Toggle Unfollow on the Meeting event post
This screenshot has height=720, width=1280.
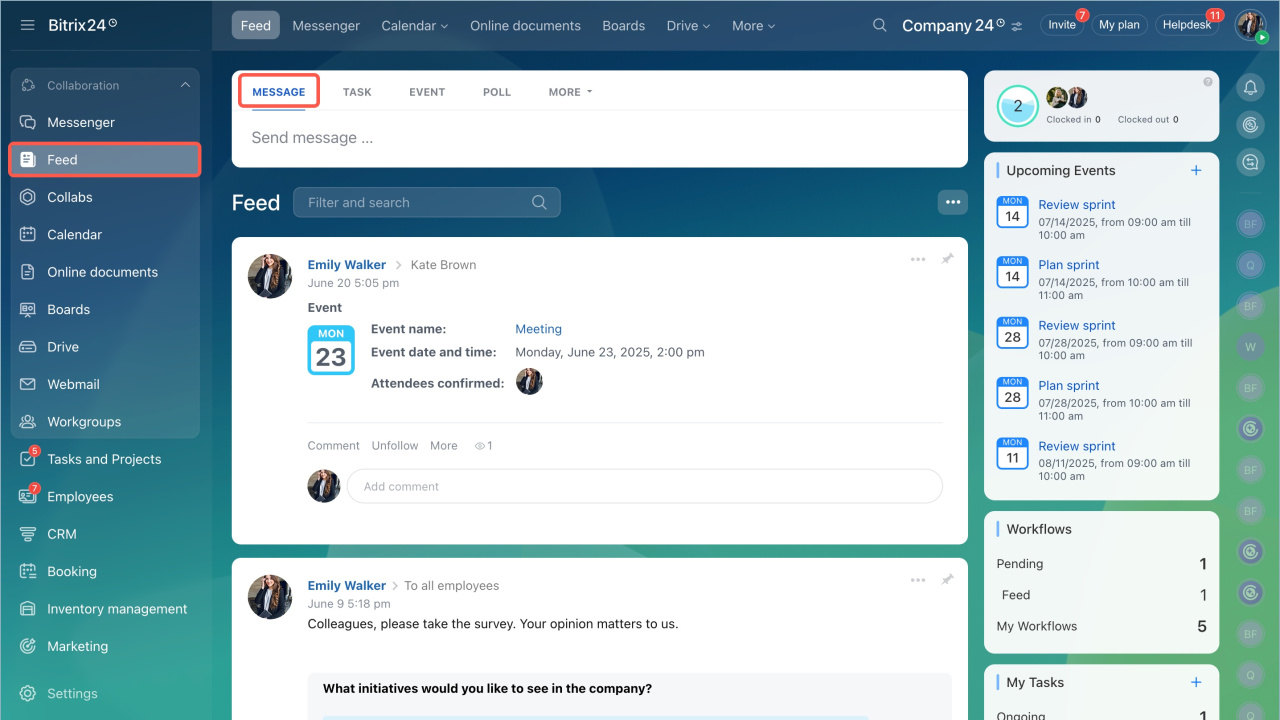(395, 446)
